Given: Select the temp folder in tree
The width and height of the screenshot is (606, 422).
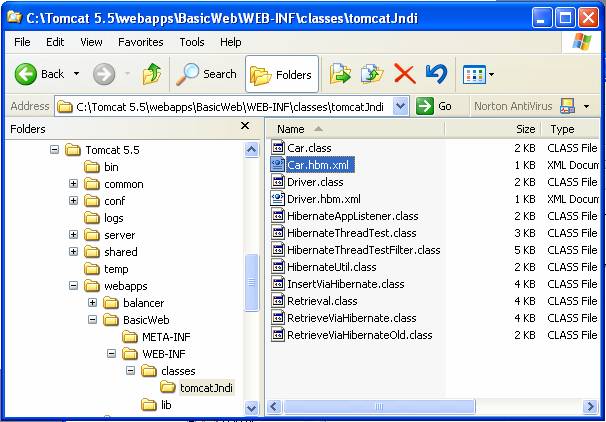Looking at the screenshot, I should pos(106,269).
